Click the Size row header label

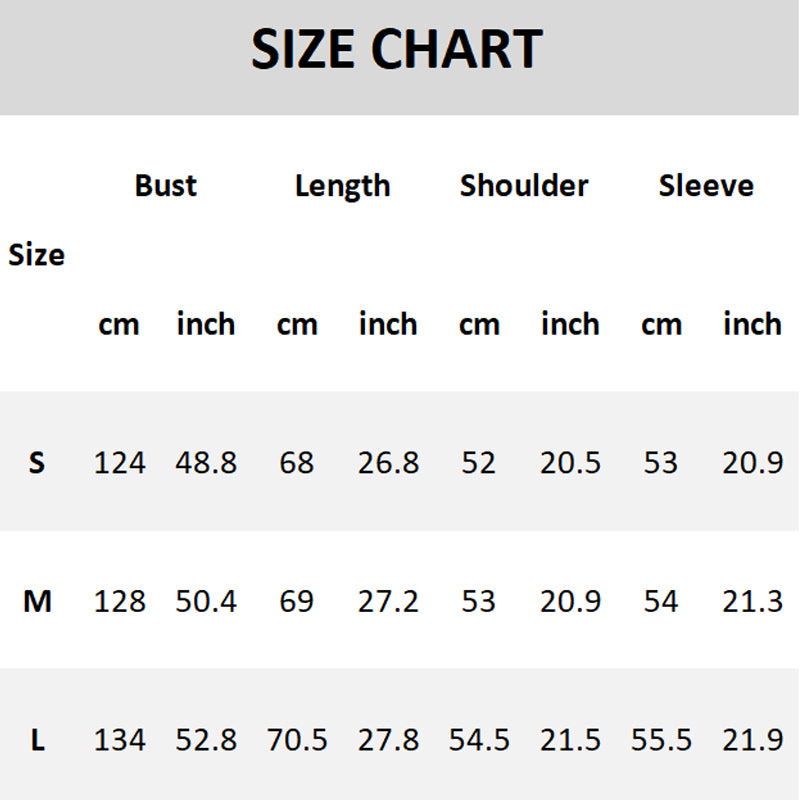(37, 255)
